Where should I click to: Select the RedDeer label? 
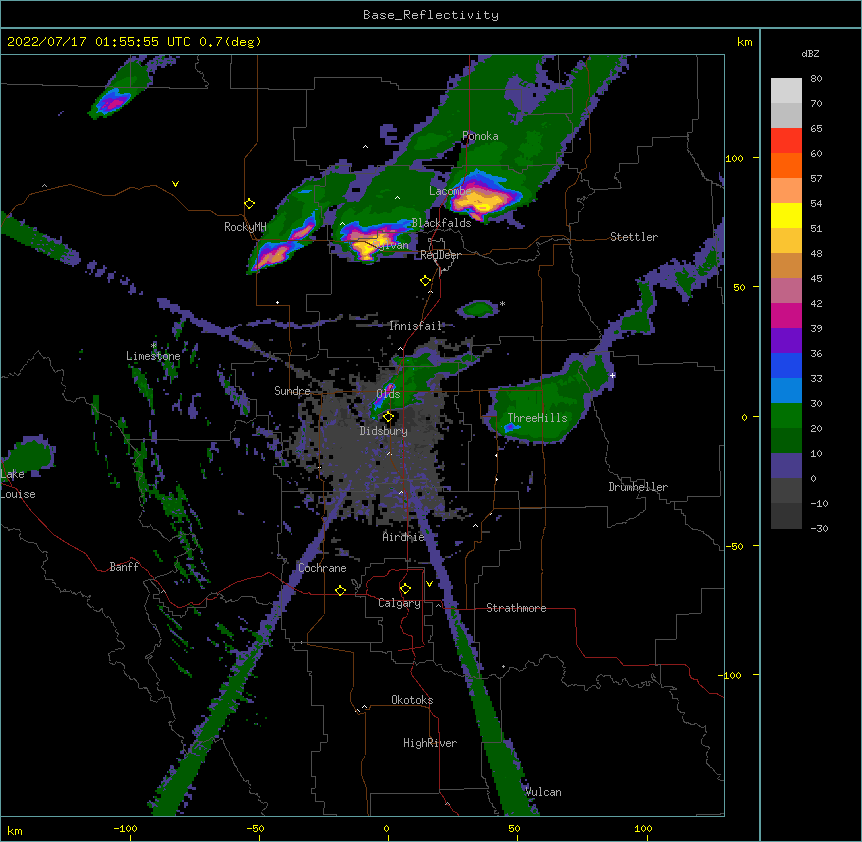click(440, 255)
